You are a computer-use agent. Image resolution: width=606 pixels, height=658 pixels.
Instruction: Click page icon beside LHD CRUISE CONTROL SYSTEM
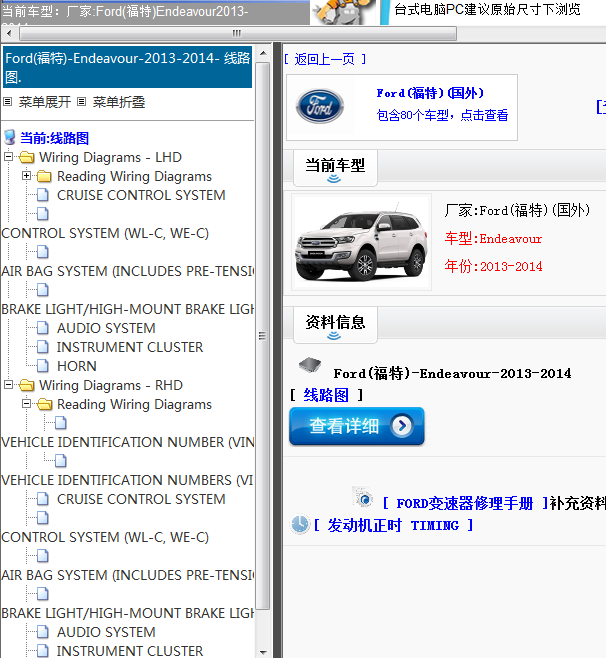coord(42,195)
